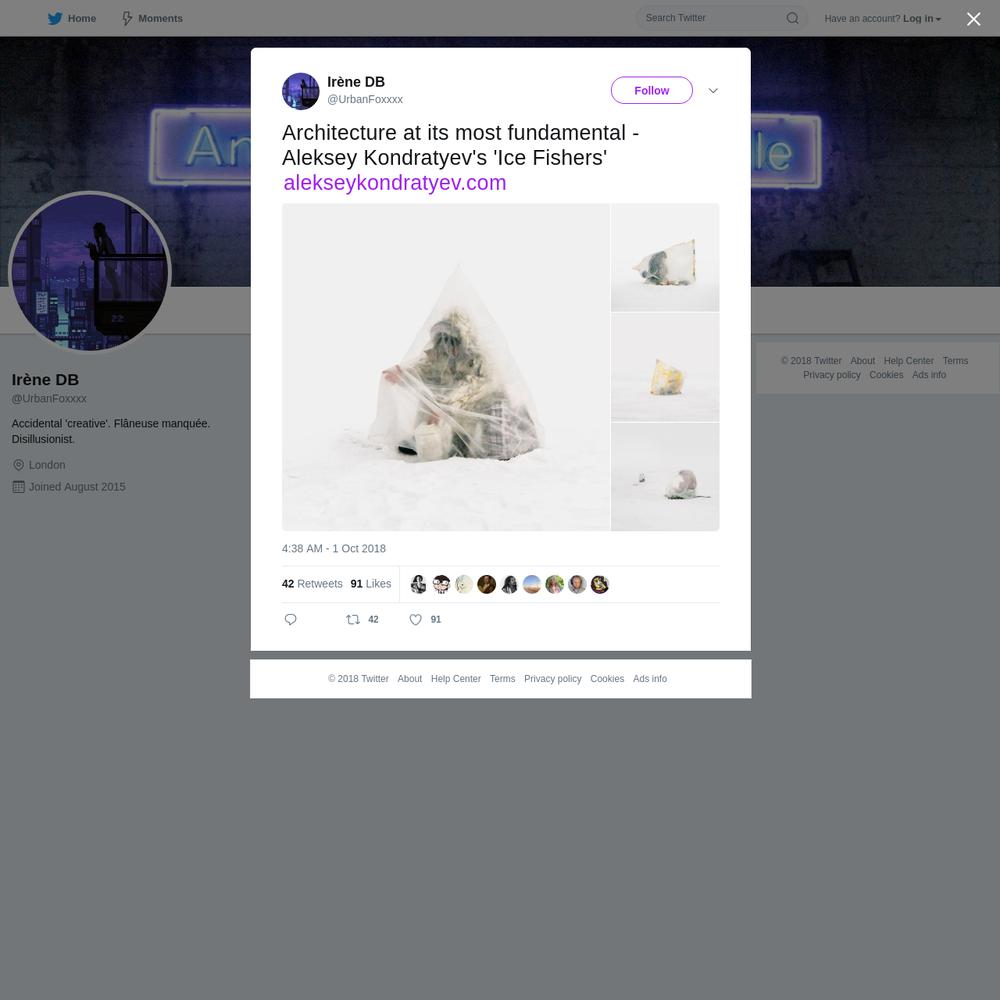Open the tweet timestamp 4:38 AM - 1 Oct 2018
Viewport: 1000px width, 1000px height.
[x=334, y=548]
